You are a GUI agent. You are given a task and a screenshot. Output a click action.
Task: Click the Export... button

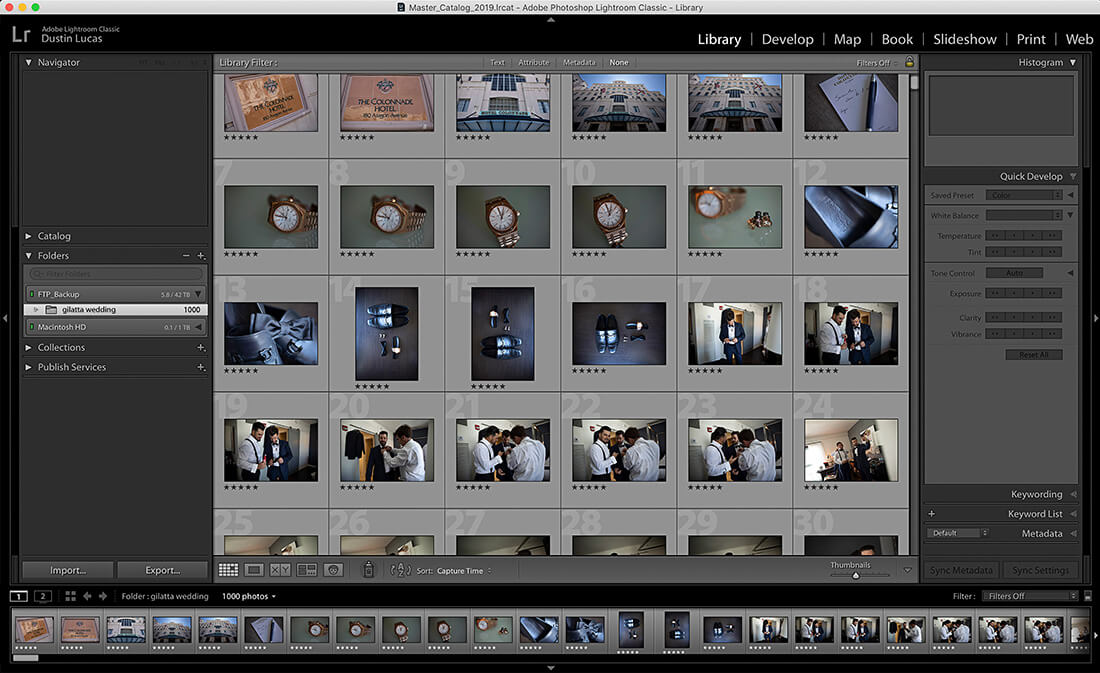[x=163, y=570]
